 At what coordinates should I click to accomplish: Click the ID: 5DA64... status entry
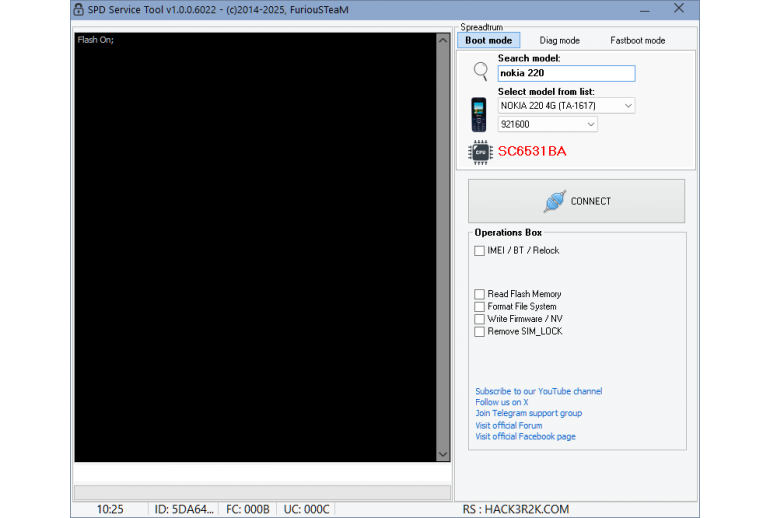(184, 510)
